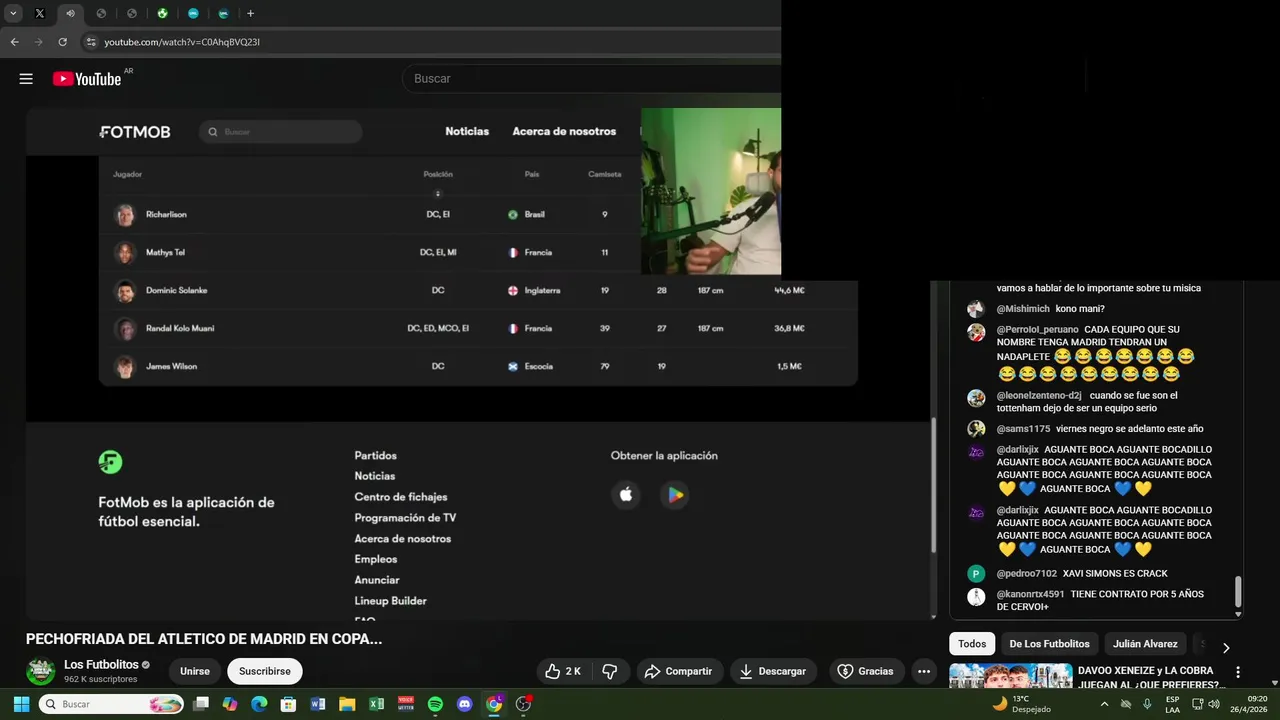Download the video via Descargar
The width and height of the screenshot is (1280, 720).
pos(773,671)
